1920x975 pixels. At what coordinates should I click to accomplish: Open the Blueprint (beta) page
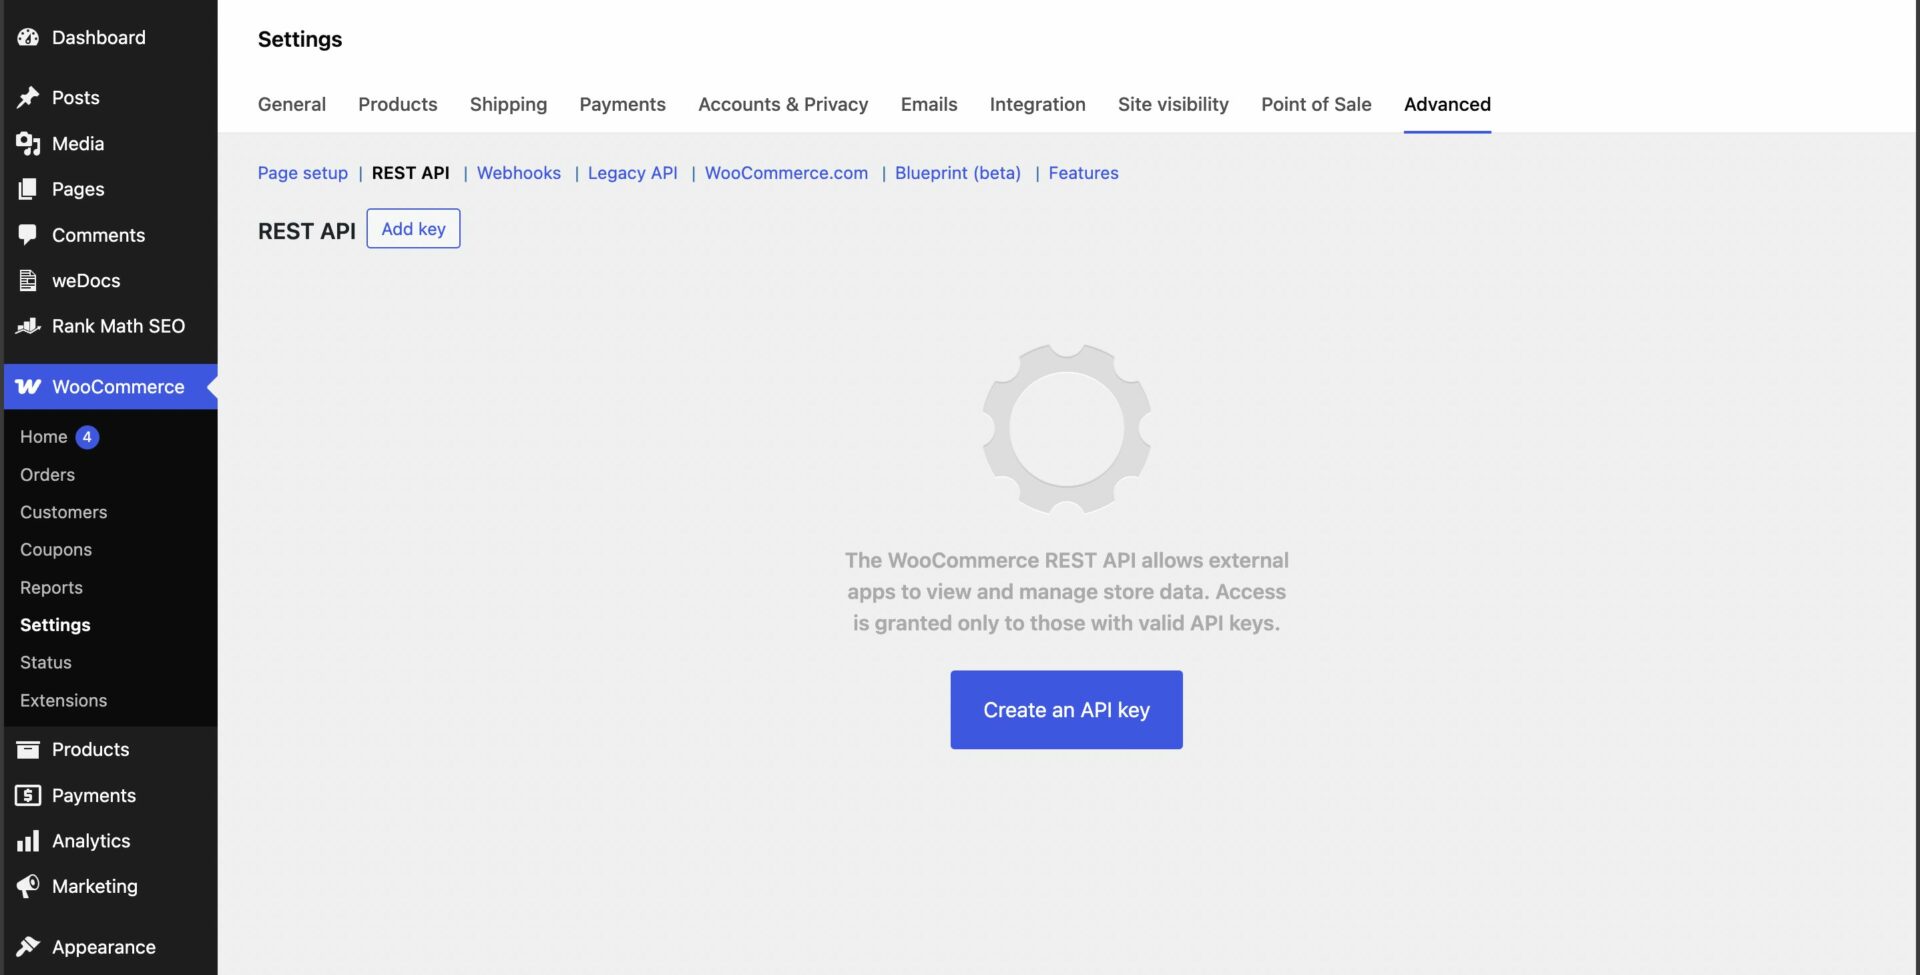tap(957, 173)
